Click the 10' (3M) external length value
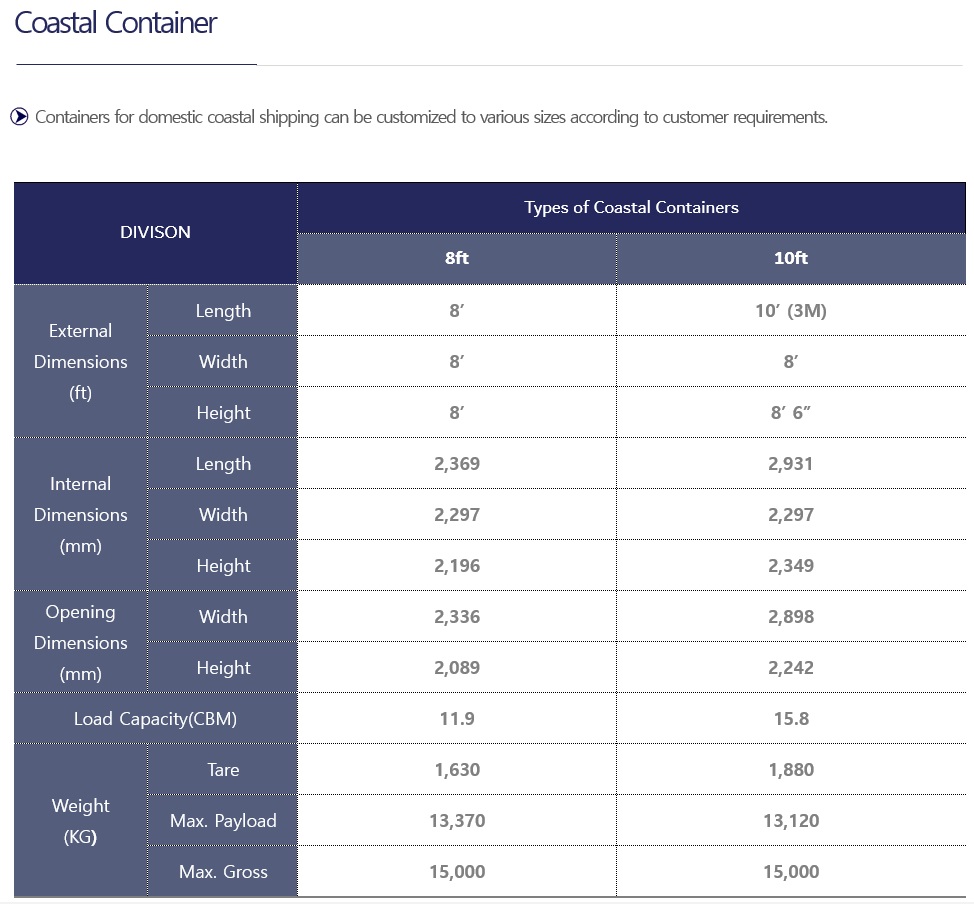 pyautogui.click(x=791, y=311)
